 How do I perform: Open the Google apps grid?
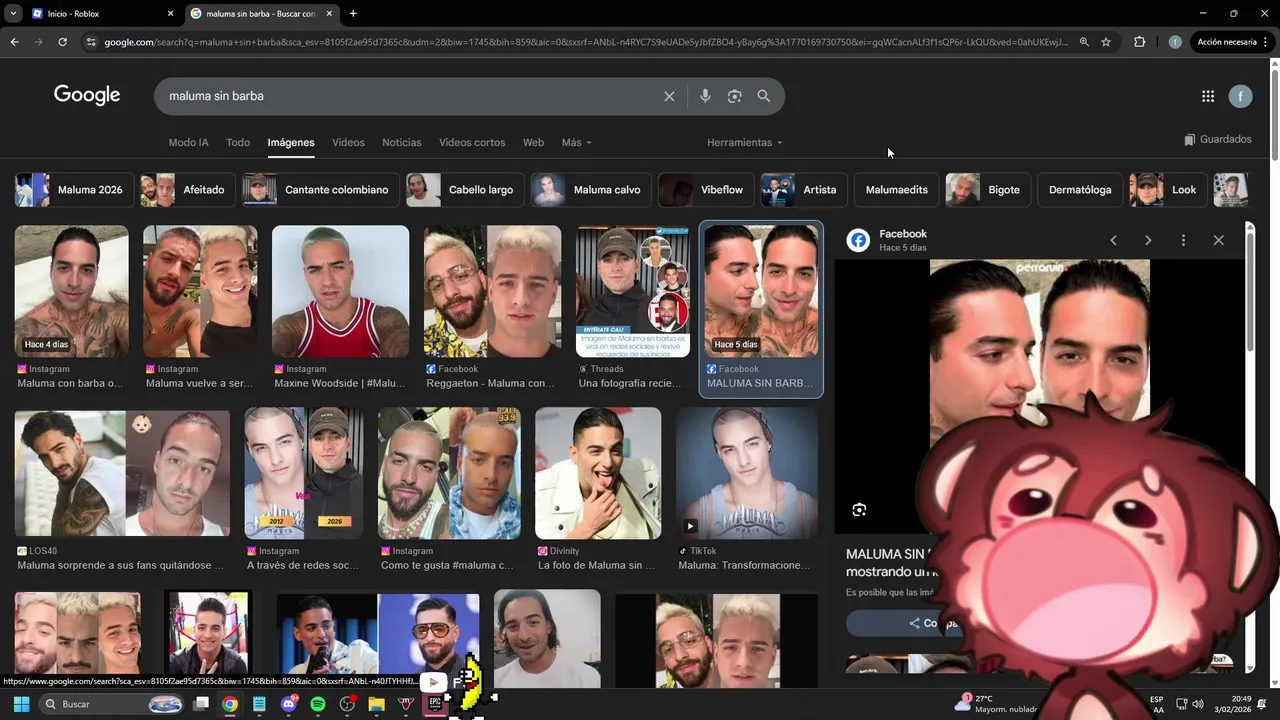(x=1208, y=96)
